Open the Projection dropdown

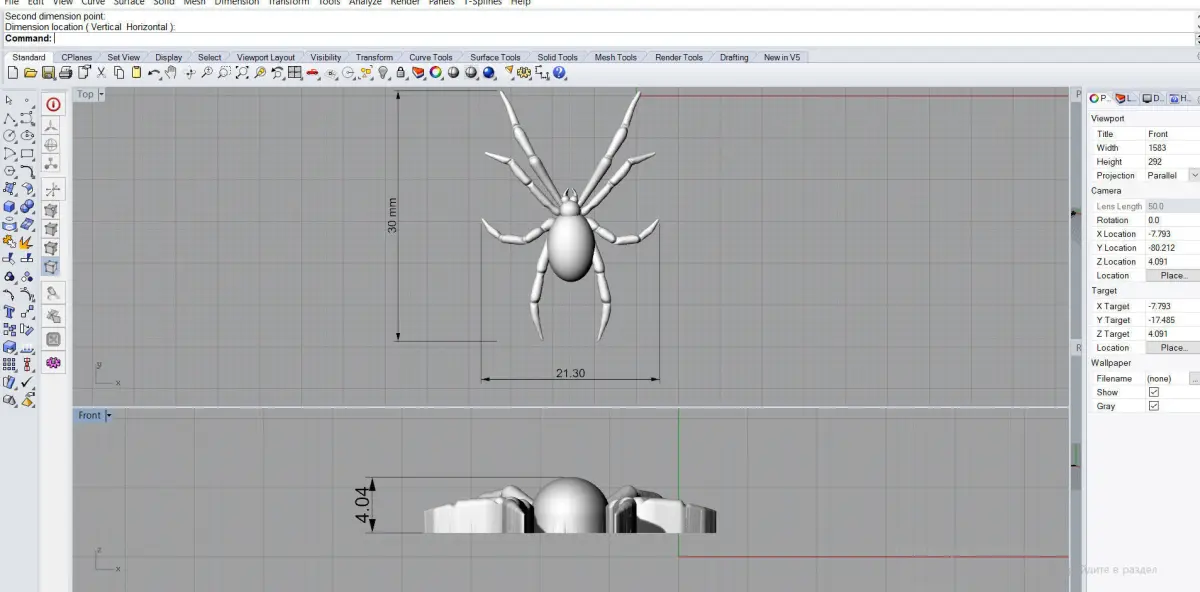coord(1193,175)
